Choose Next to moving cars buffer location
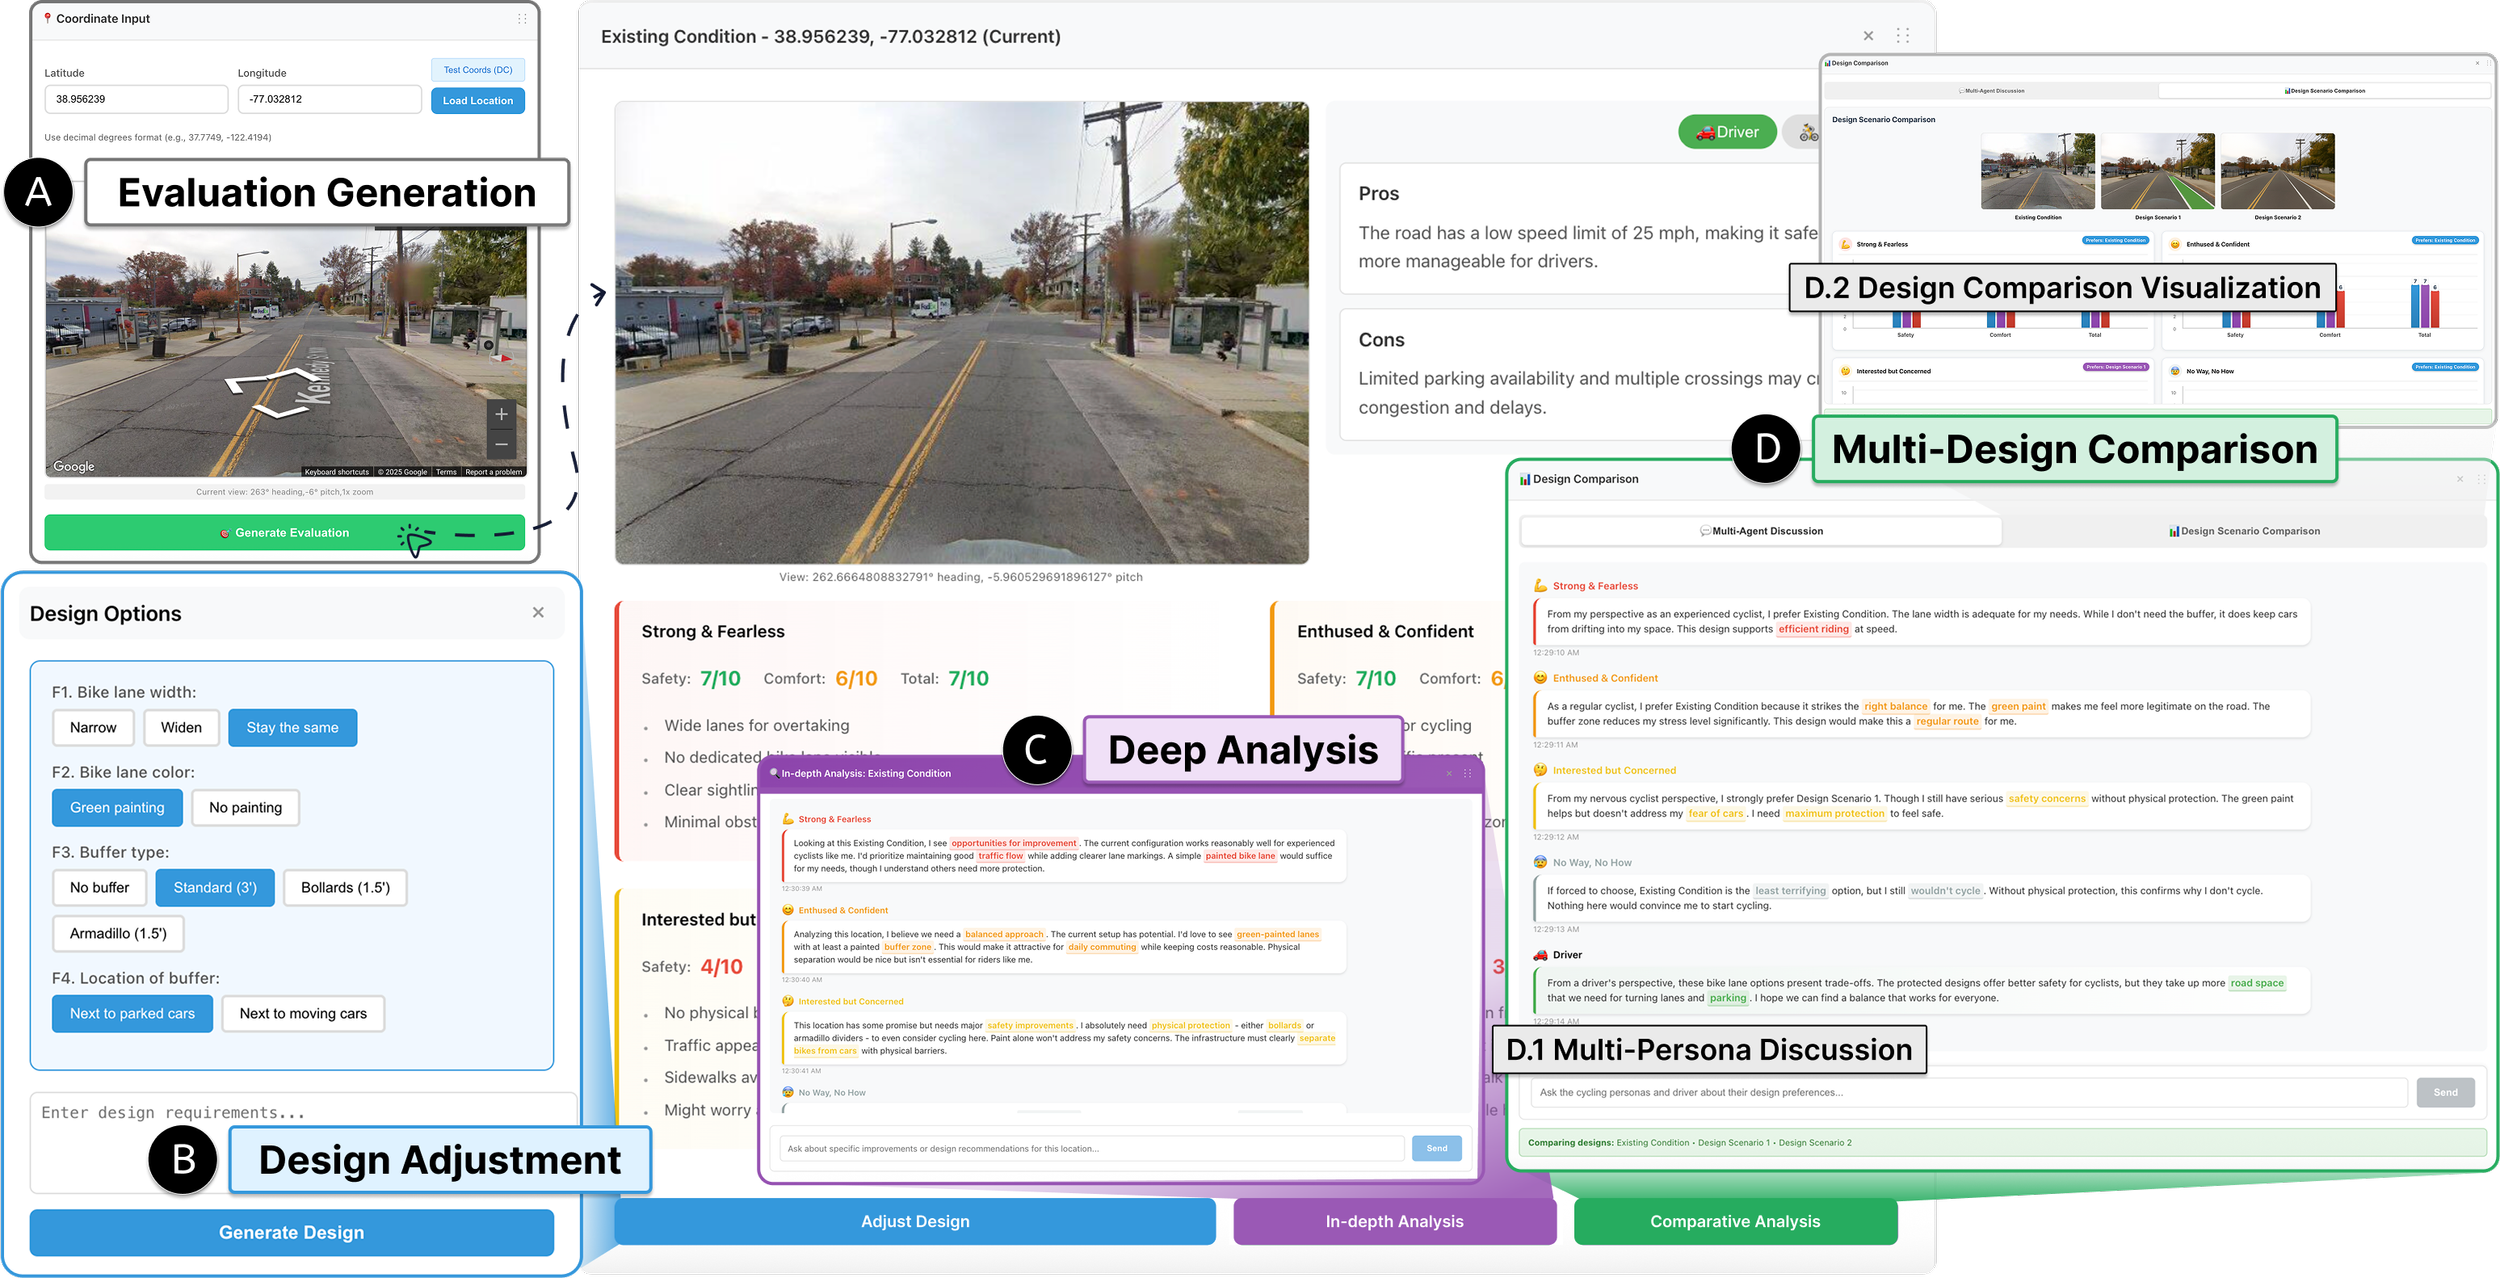 tap(303, 1013)
